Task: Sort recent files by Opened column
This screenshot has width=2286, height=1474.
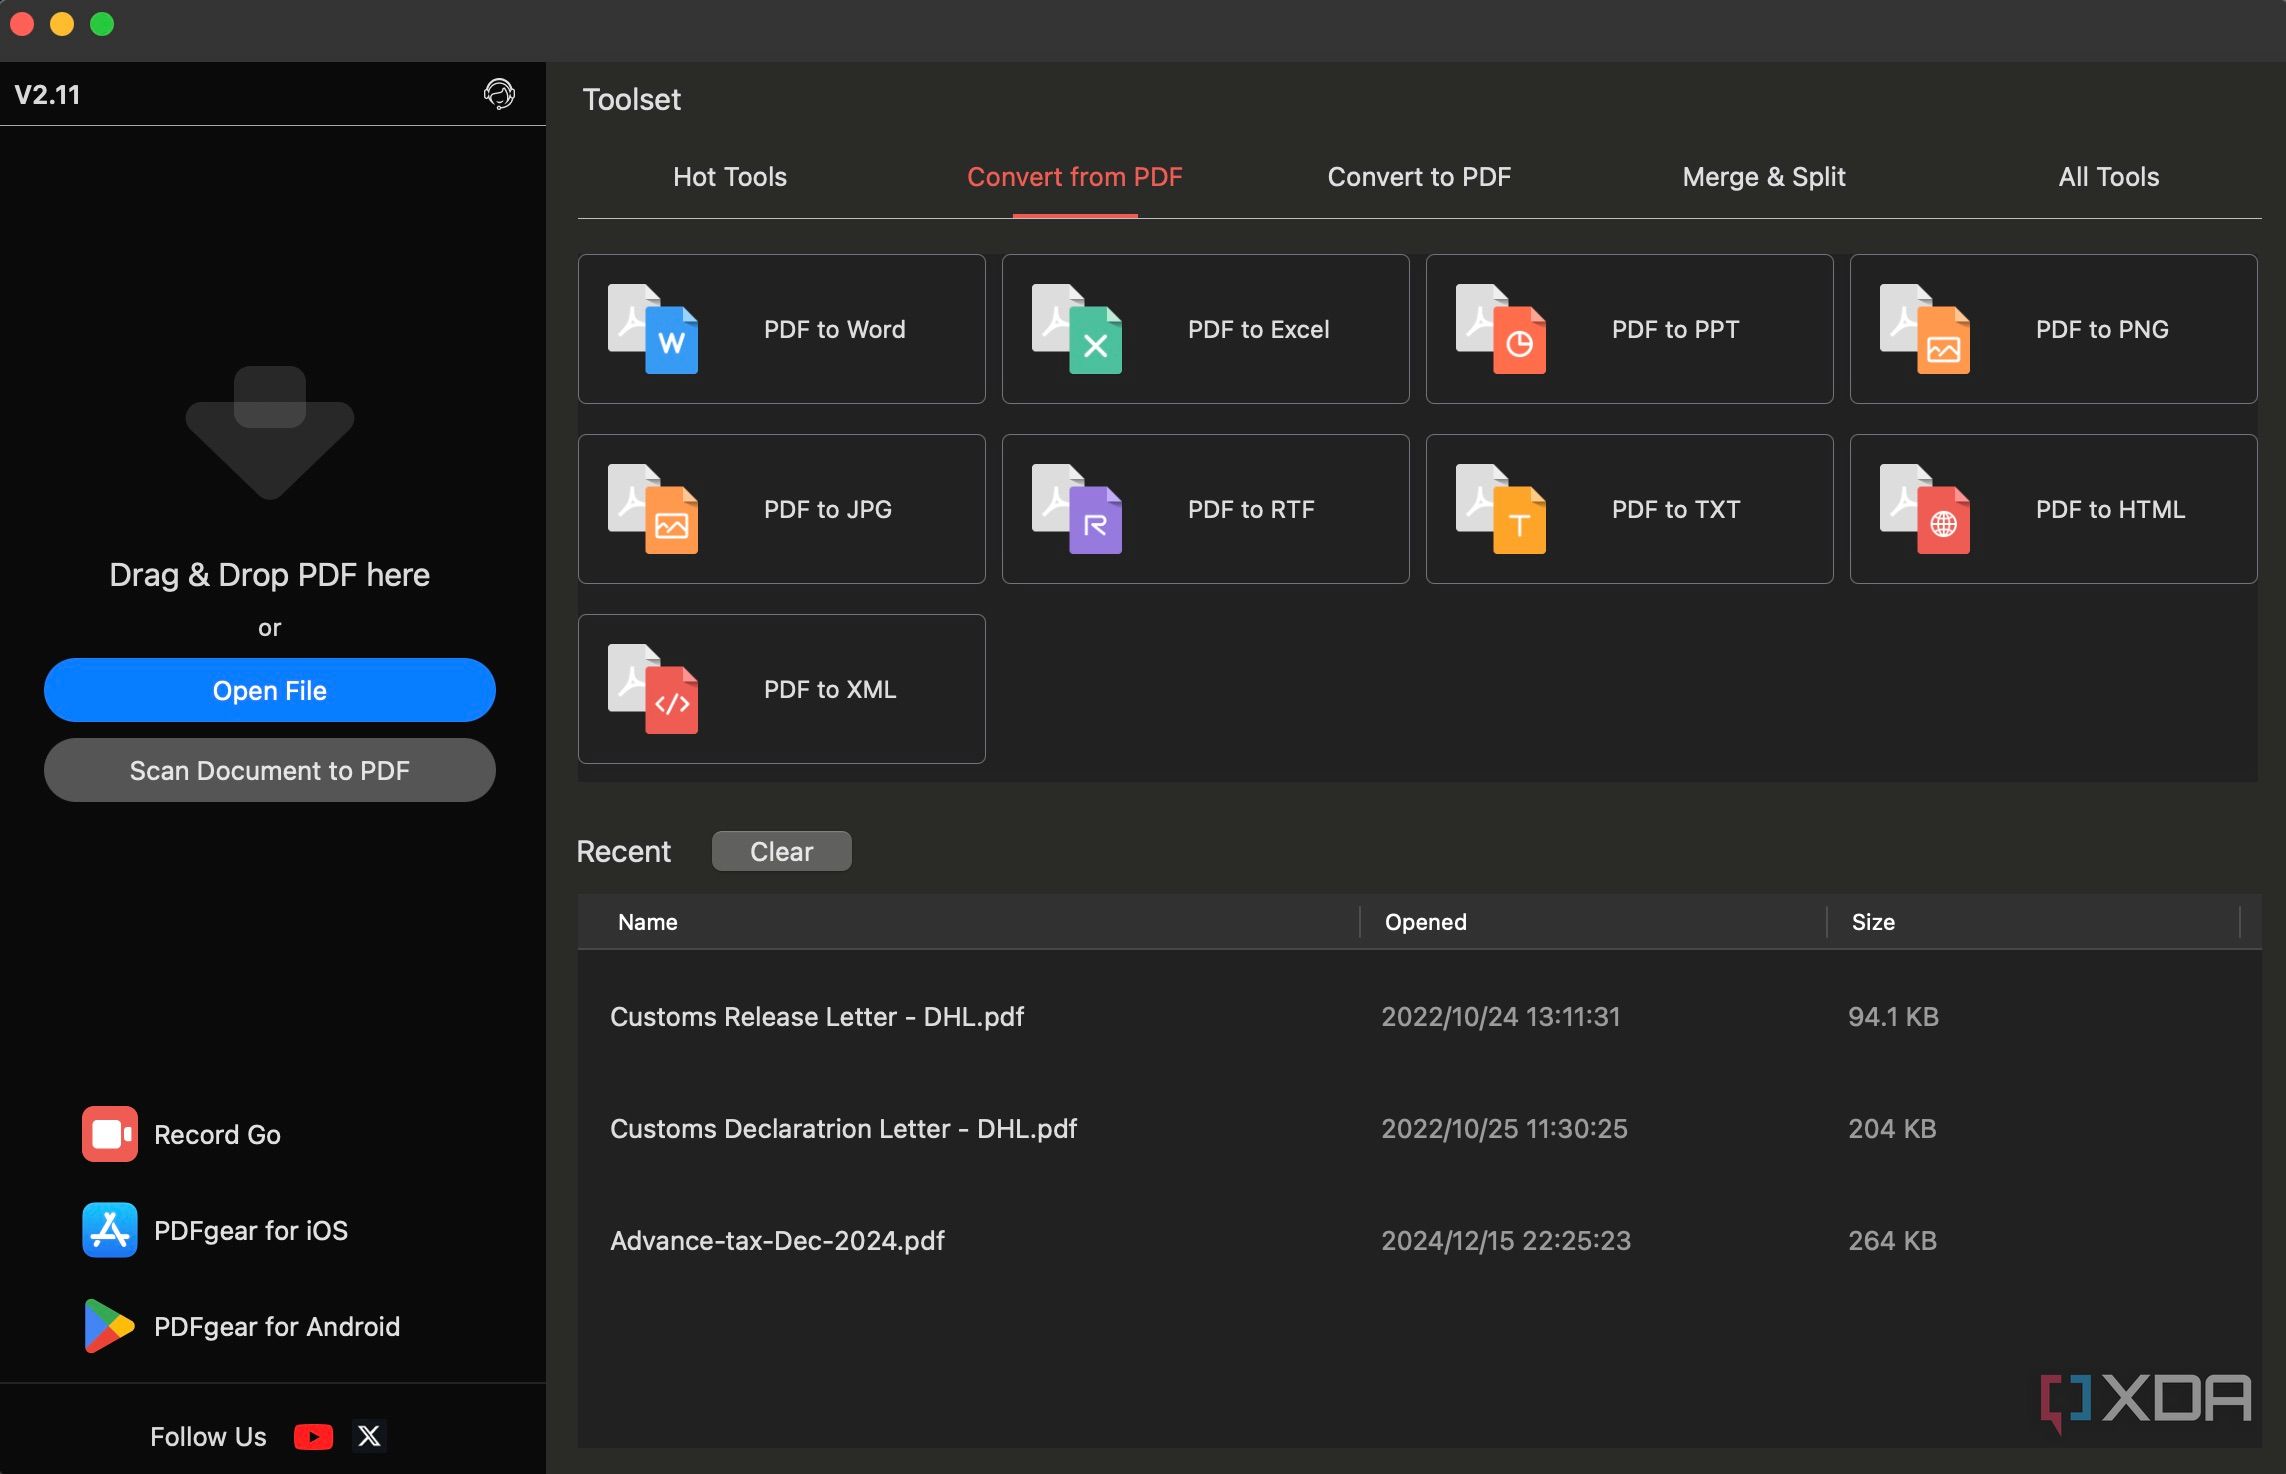Action: [x=1425, y=922]
